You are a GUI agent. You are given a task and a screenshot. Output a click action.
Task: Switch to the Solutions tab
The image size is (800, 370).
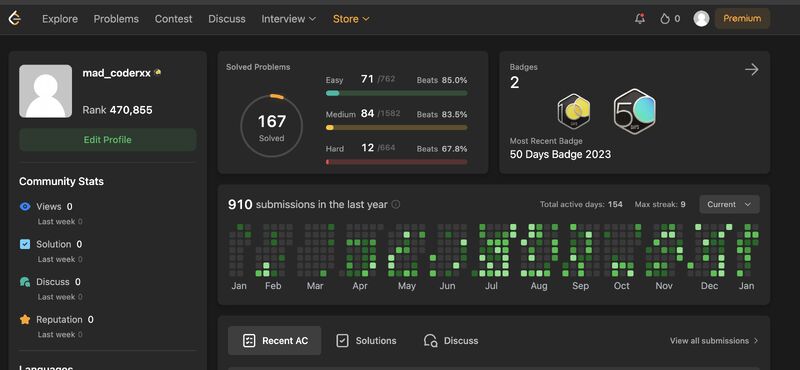pyautogui.click(x=366, y=340)
